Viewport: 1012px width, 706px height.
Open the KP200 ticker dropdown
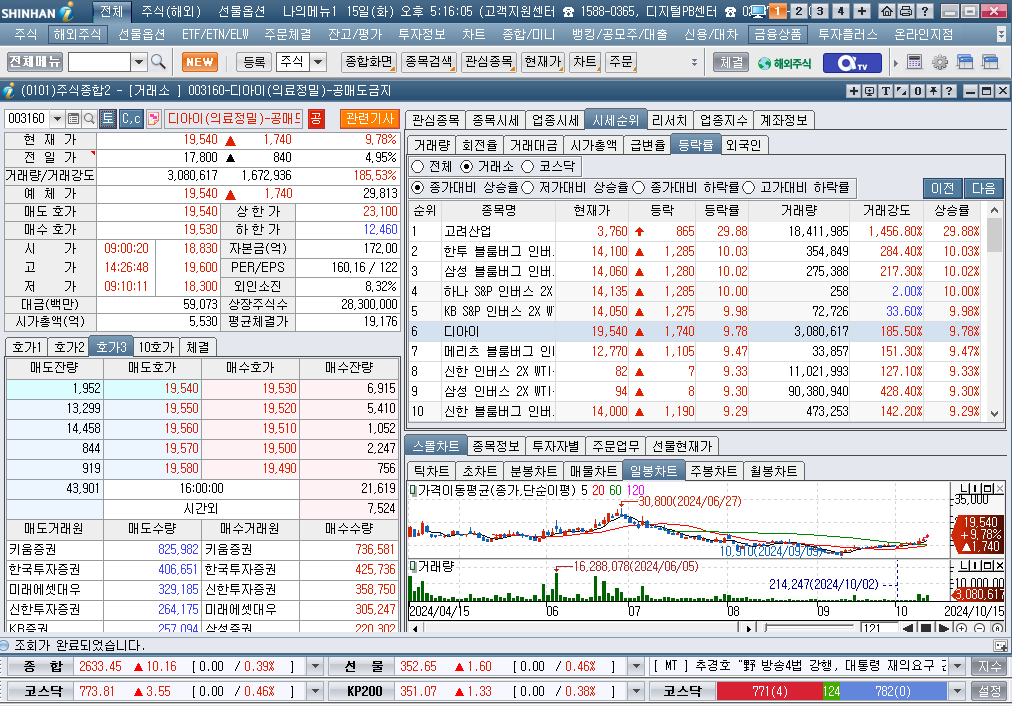point(636,691)
